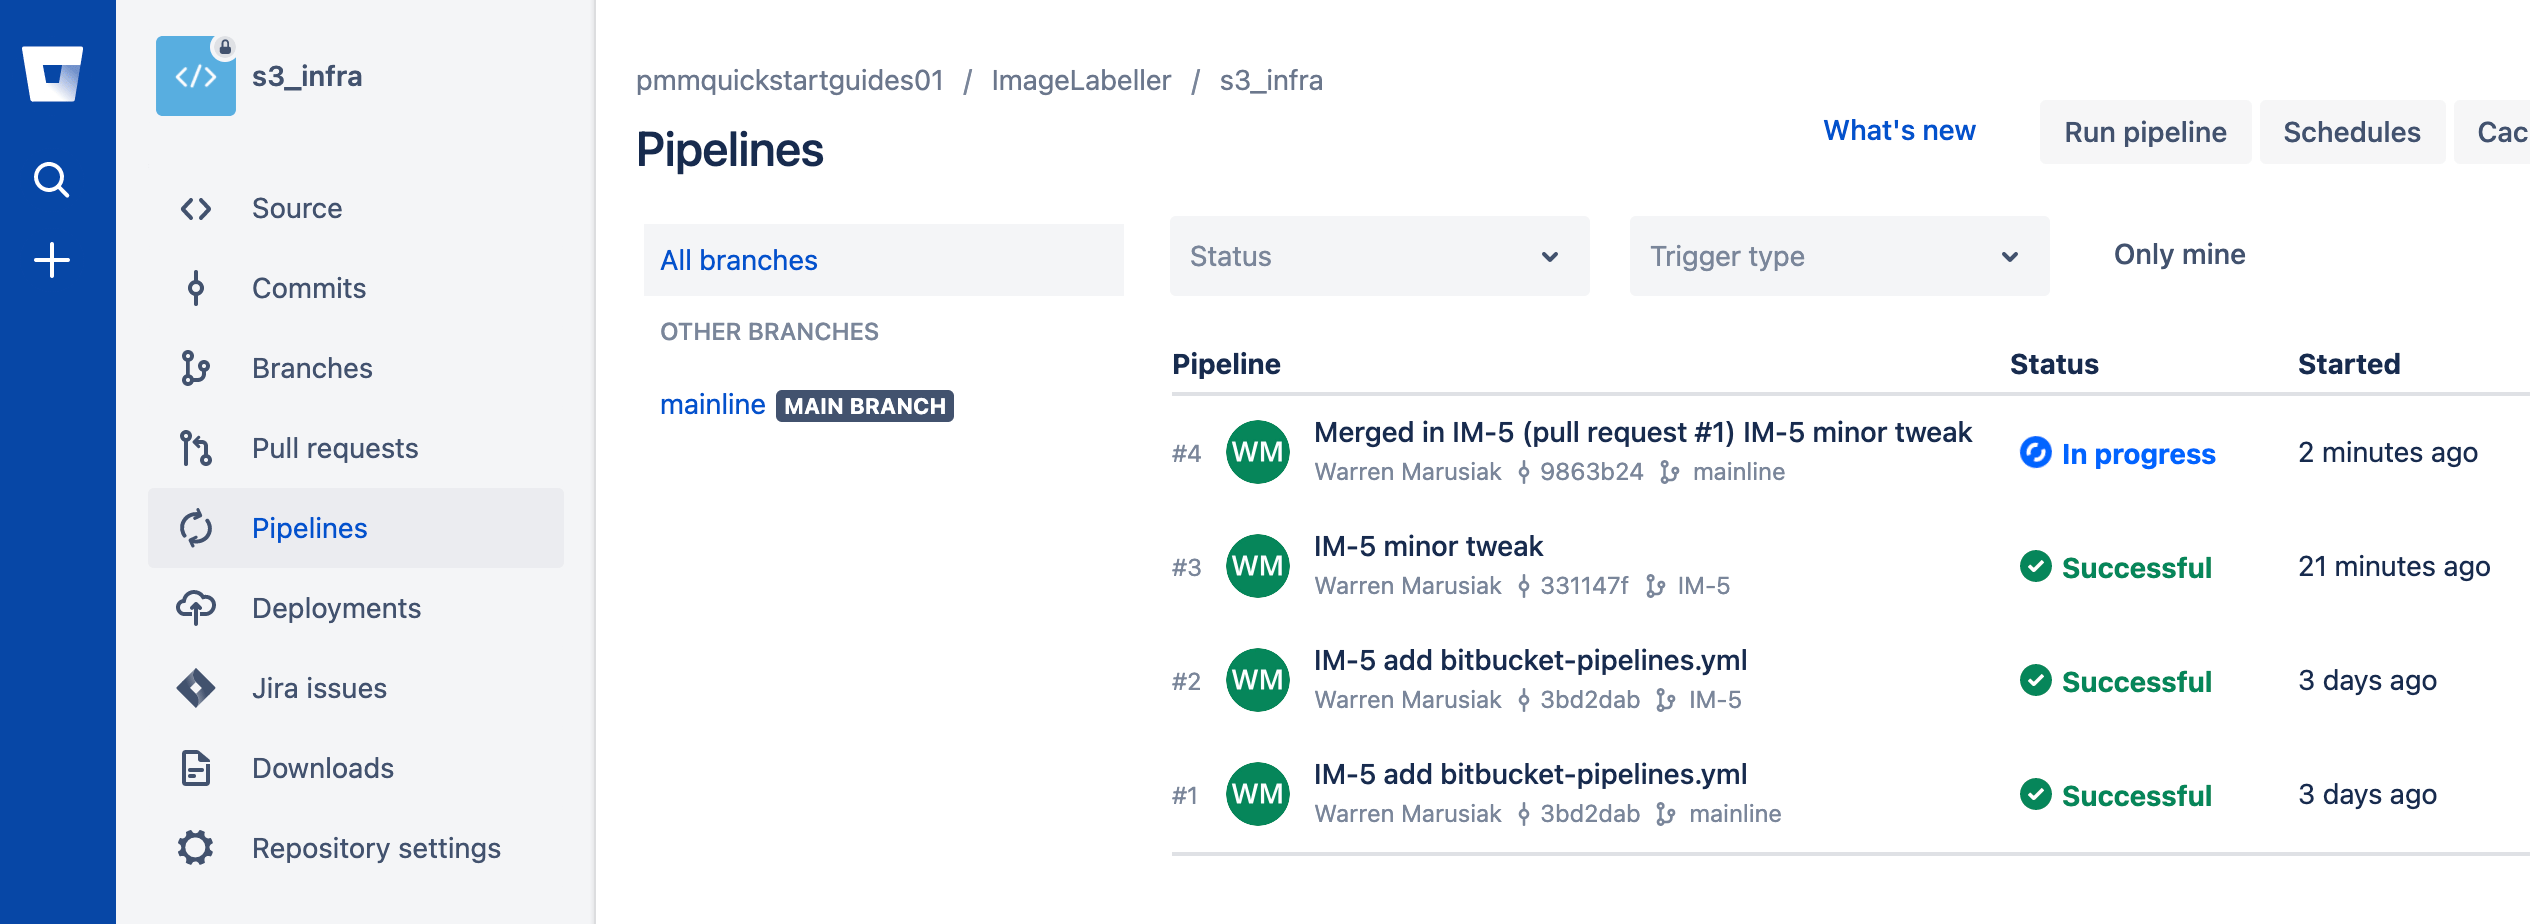
Task: Open the What's new link
Action: [1899, 131]
